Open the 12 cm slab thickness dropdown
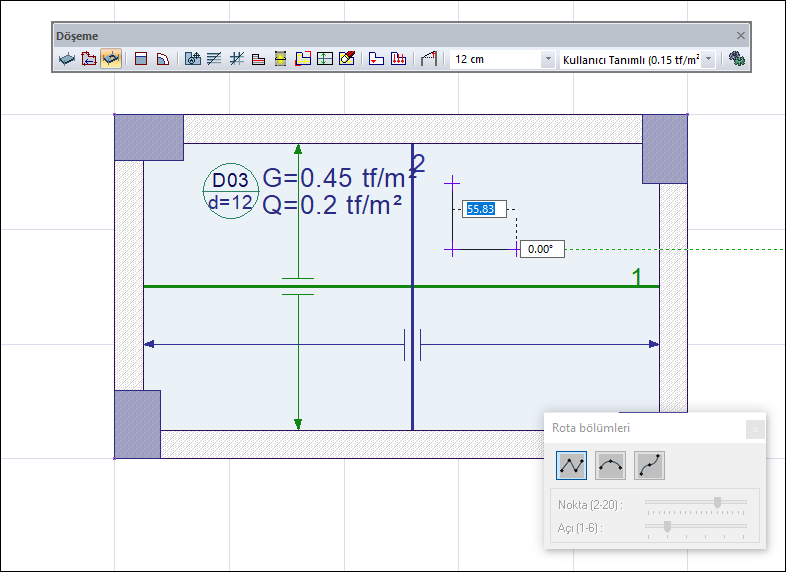 point(547,59)
